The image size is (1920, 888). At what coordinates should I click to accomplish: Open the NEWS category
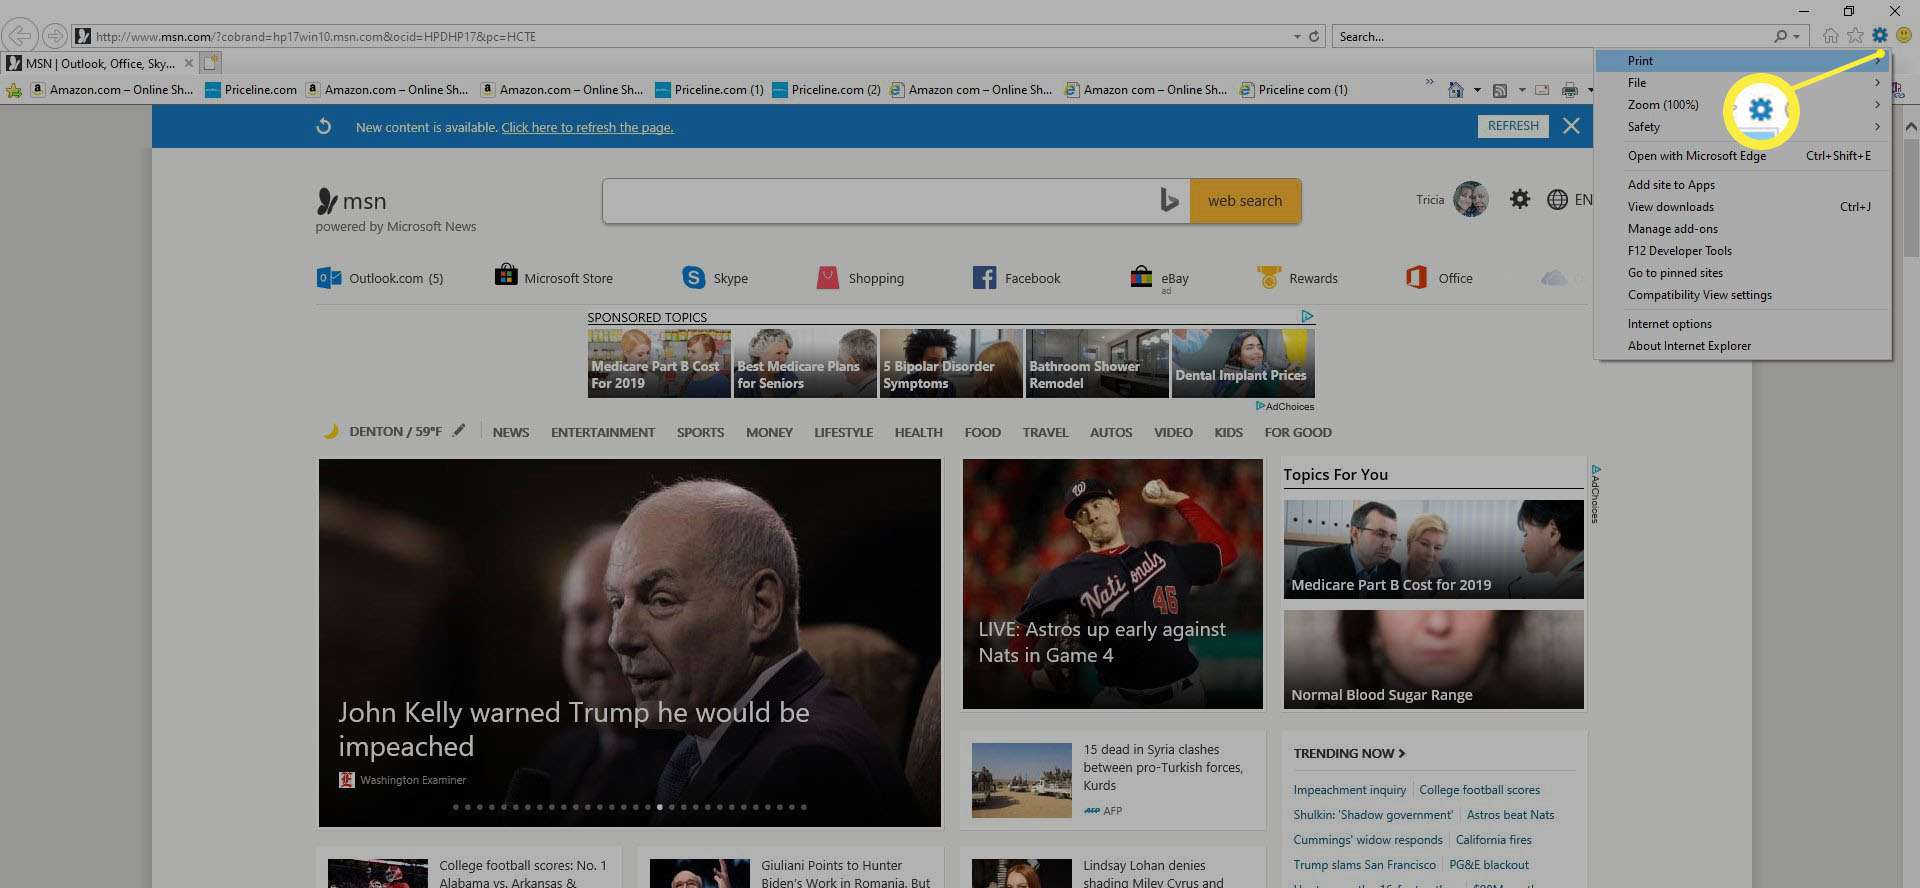pos(511,432)
